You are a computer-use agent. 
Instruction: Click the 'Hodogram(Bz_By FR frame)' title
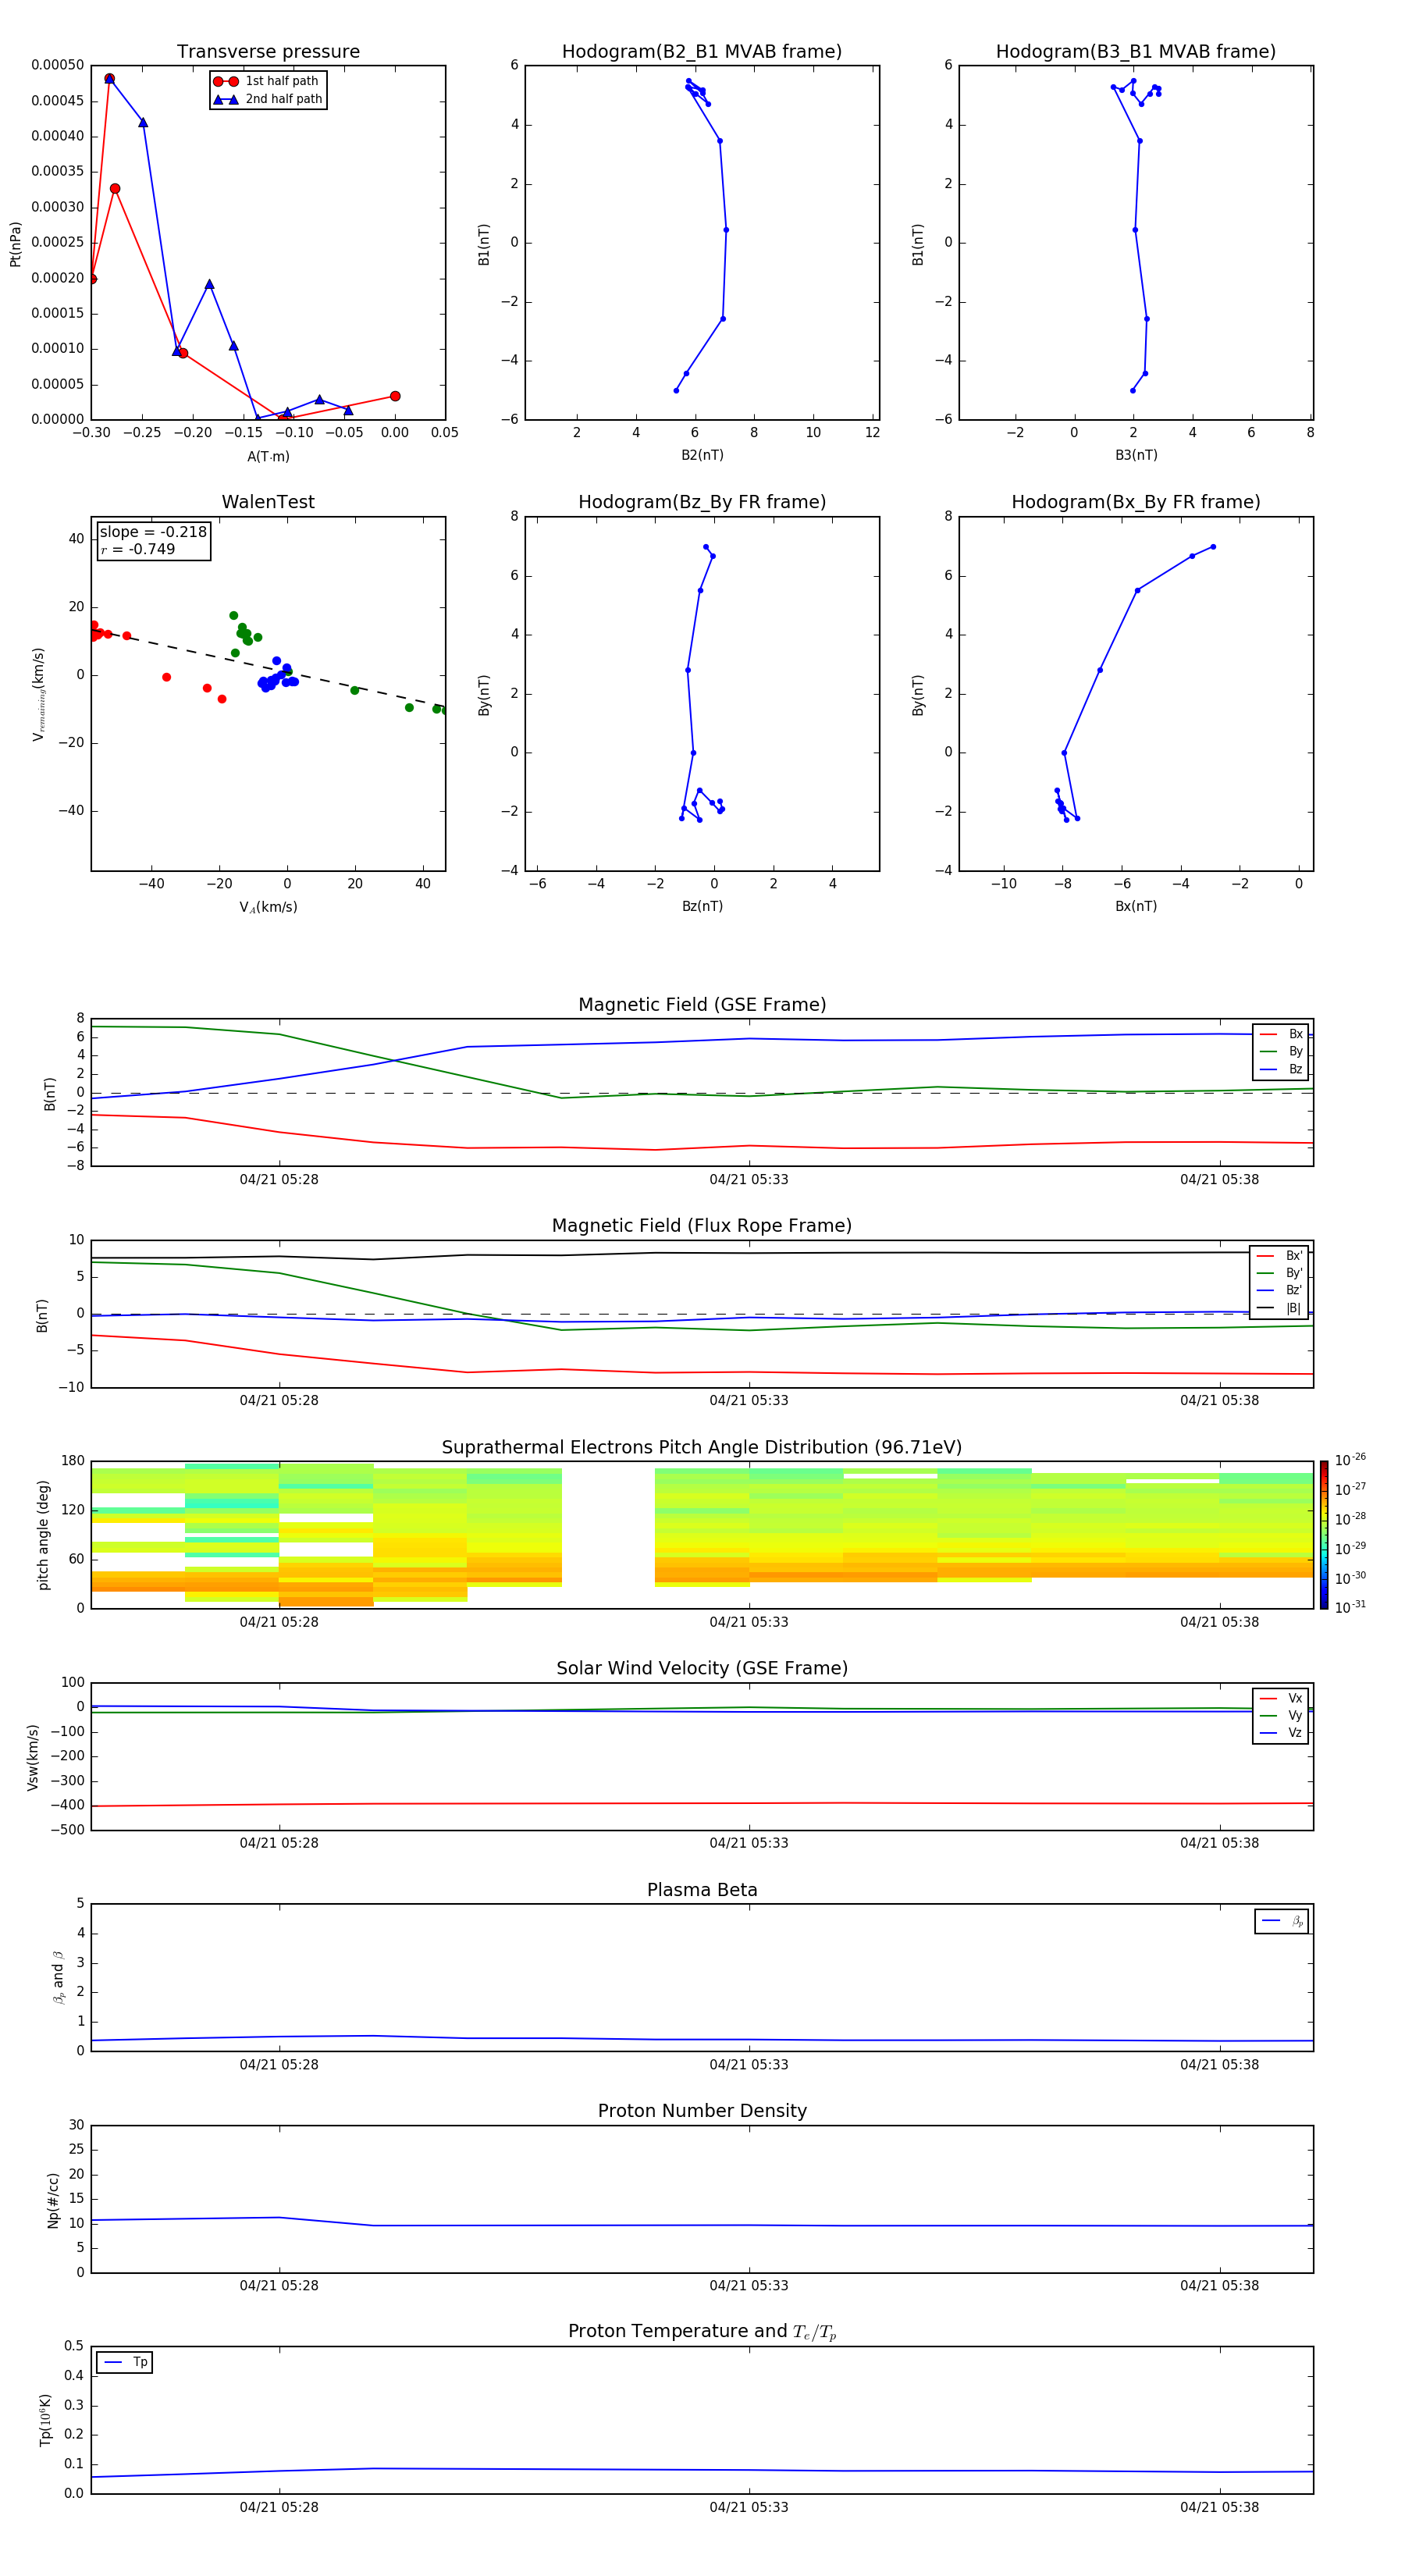pos(702,502)
